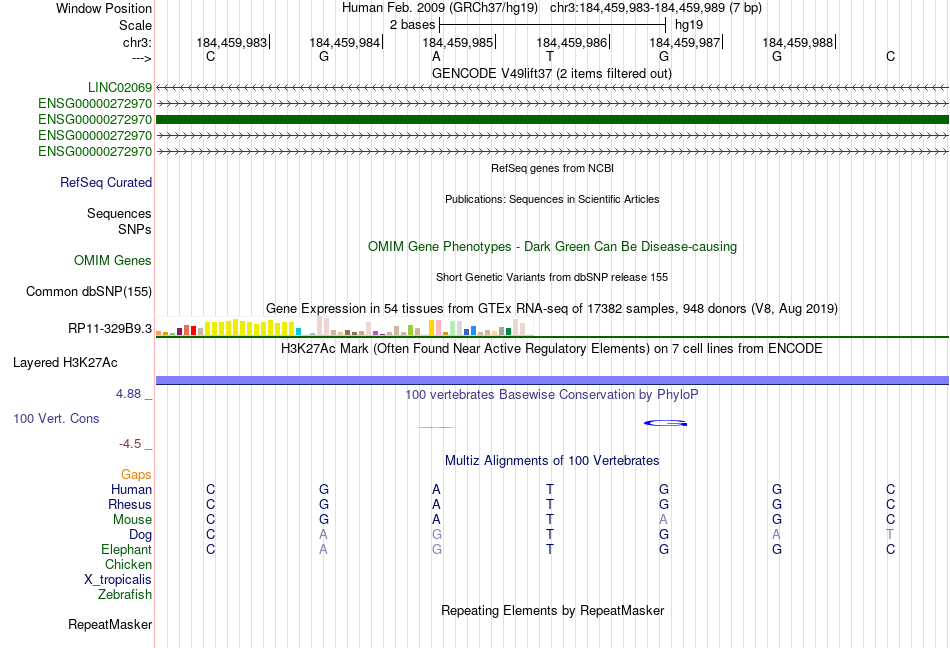Click the LINC02069 transcript arrow line
This screenshot has height=648, width=950.
552,88
